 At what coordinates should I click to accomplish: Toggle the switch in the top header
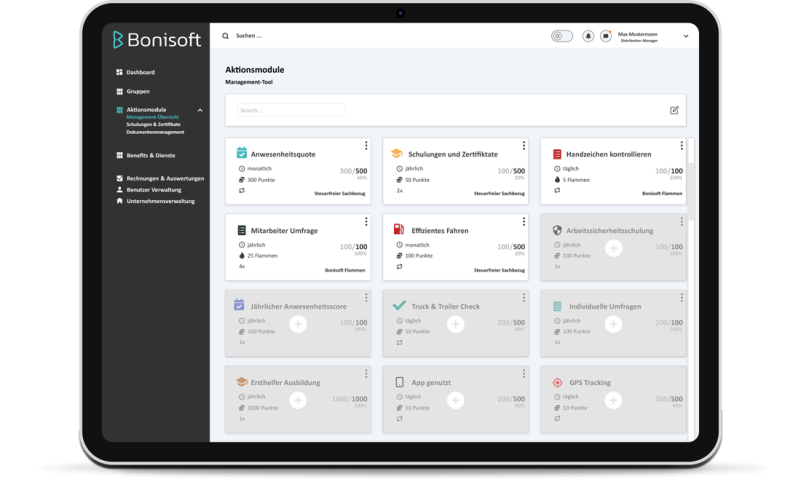562,36
